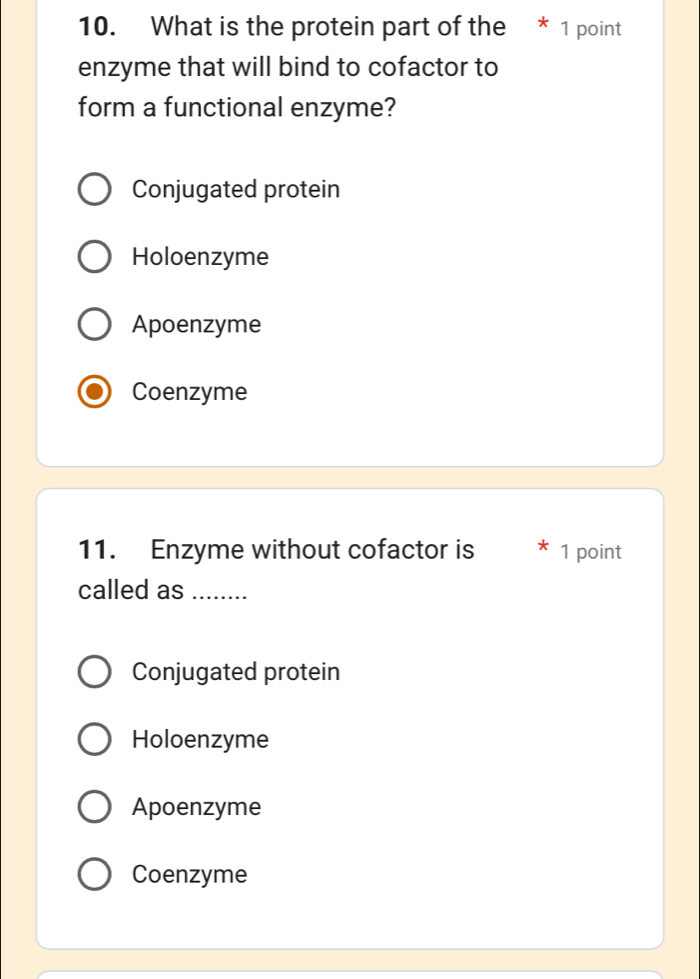Select Conjugated protein for question 11
The width and height of the screenshot is (700, 979).
(x=94, y=671)
